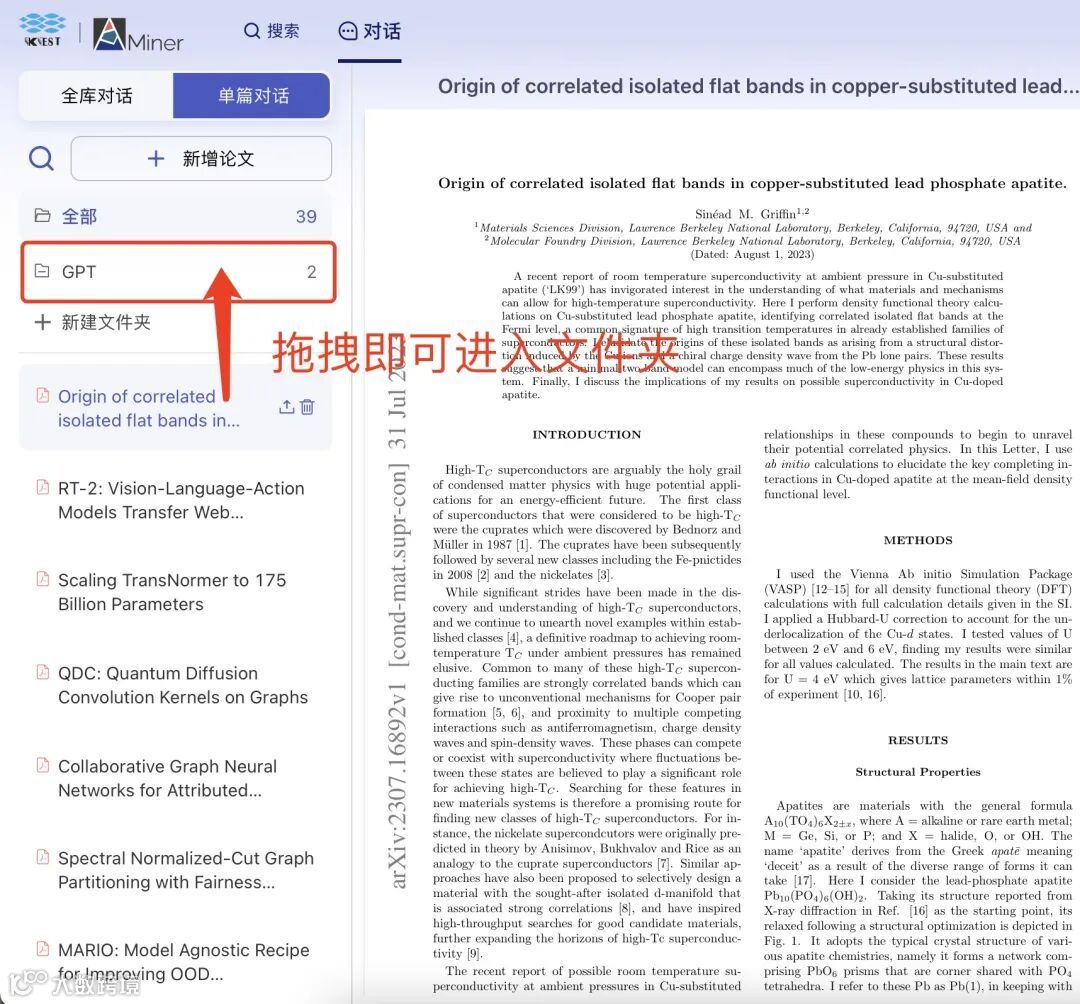The image size is (1080, 1004).
Task: Open Scaling TransNormer to 175 Billion Parameters
Action: coord(172,592)
